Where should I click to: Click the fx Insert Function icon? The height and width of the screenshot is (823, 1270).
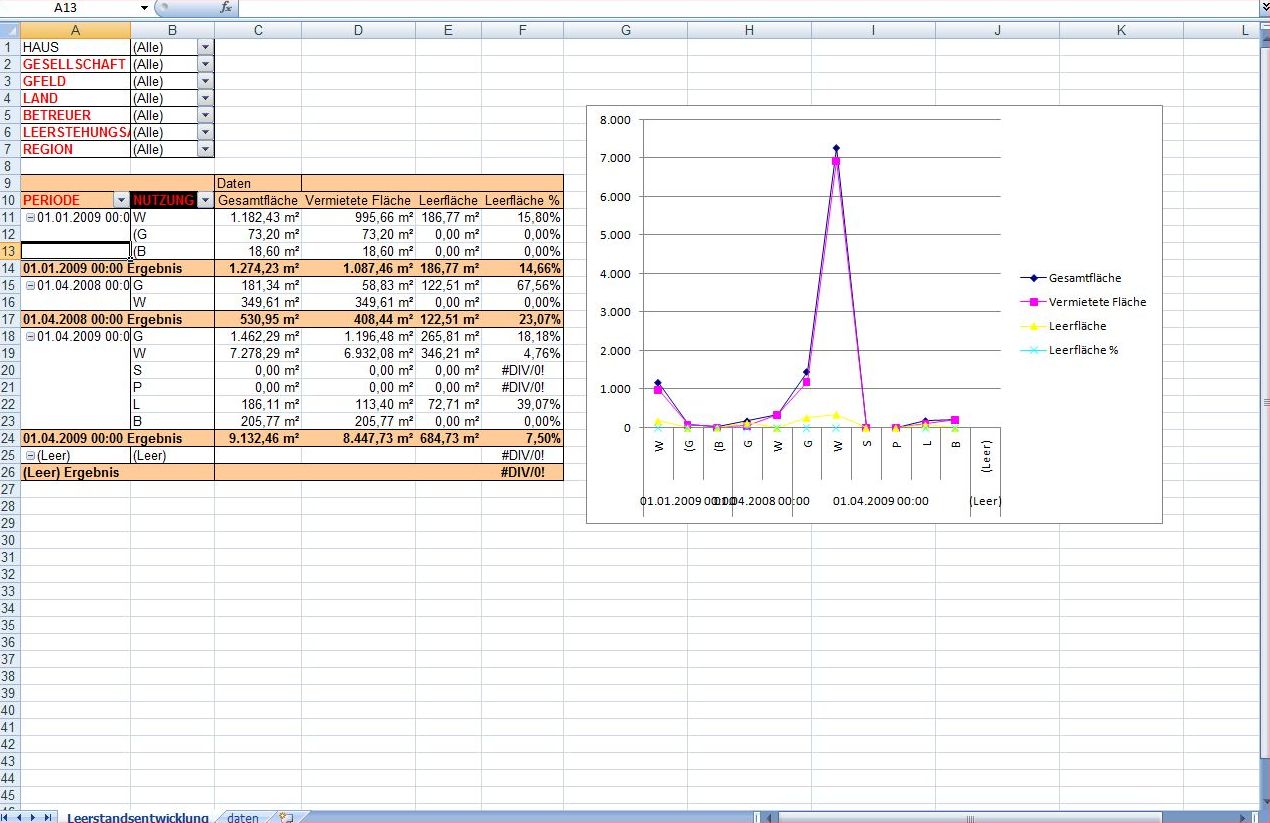[x=226, y=8]
